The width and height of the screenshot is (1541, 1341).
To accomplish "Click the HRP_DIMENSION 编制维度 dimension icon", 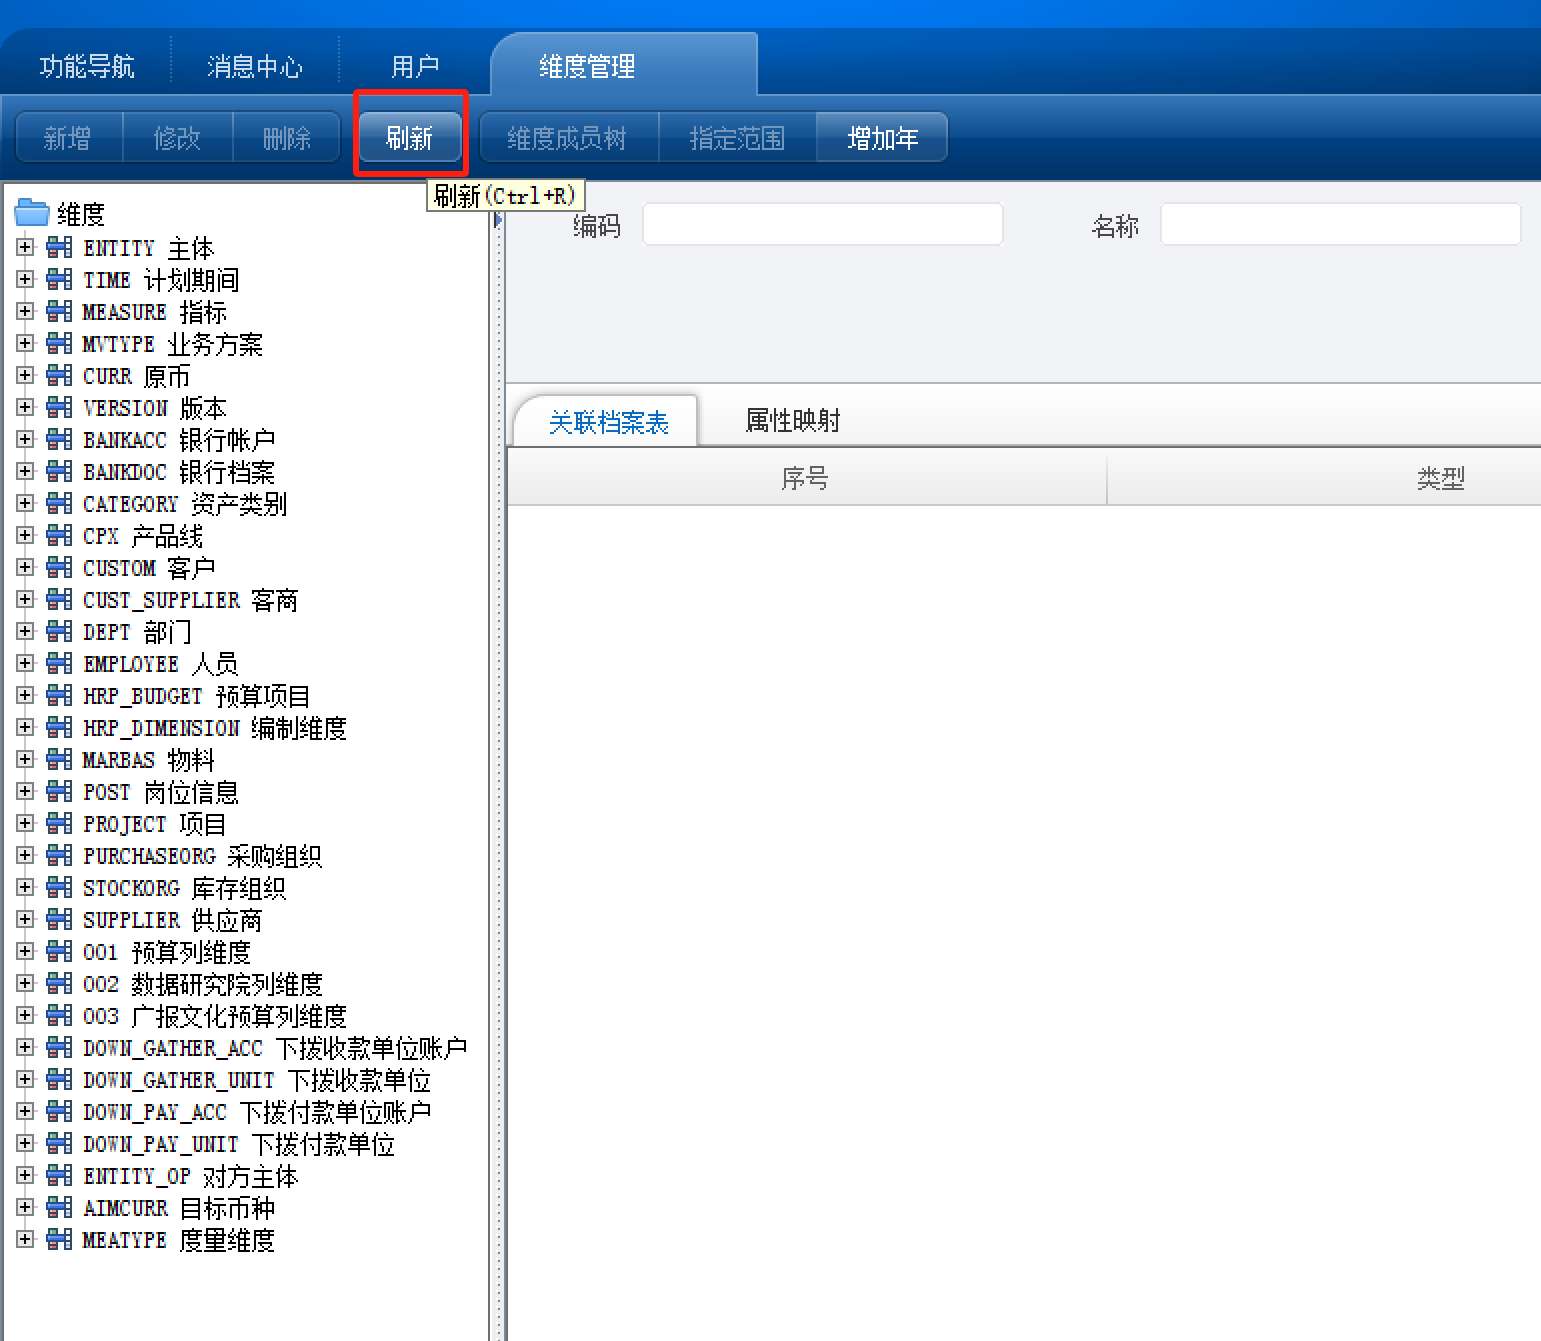I will 60,727.
